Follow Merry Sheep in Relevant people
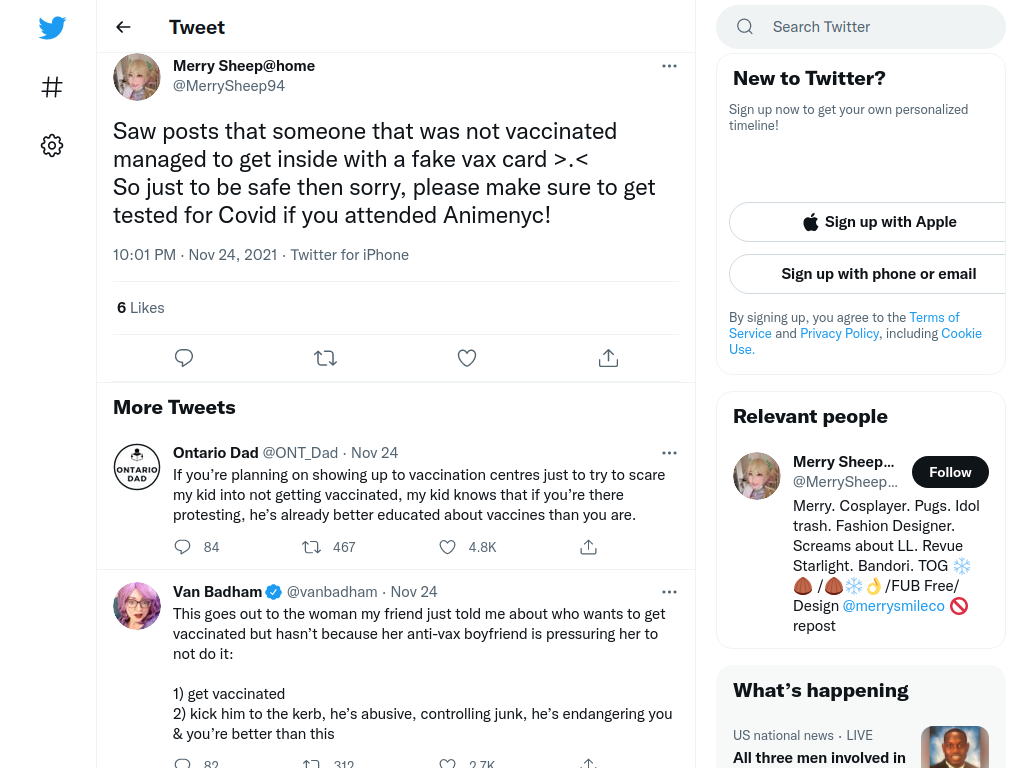 click(950, 472)
